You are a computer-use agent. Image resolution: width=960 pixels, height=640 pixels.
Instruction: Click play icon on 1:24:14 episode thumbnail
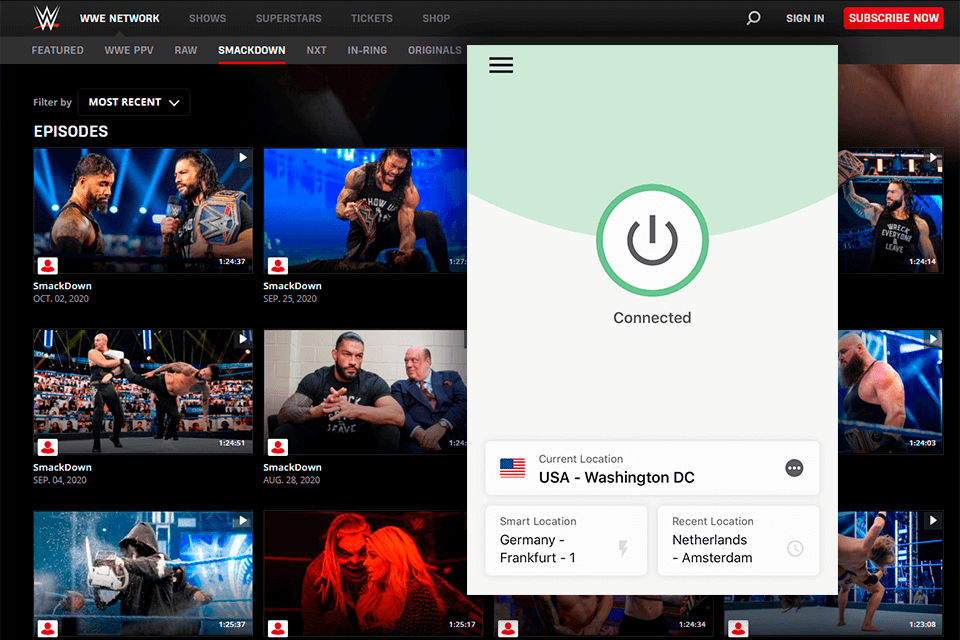coord(932,157)
